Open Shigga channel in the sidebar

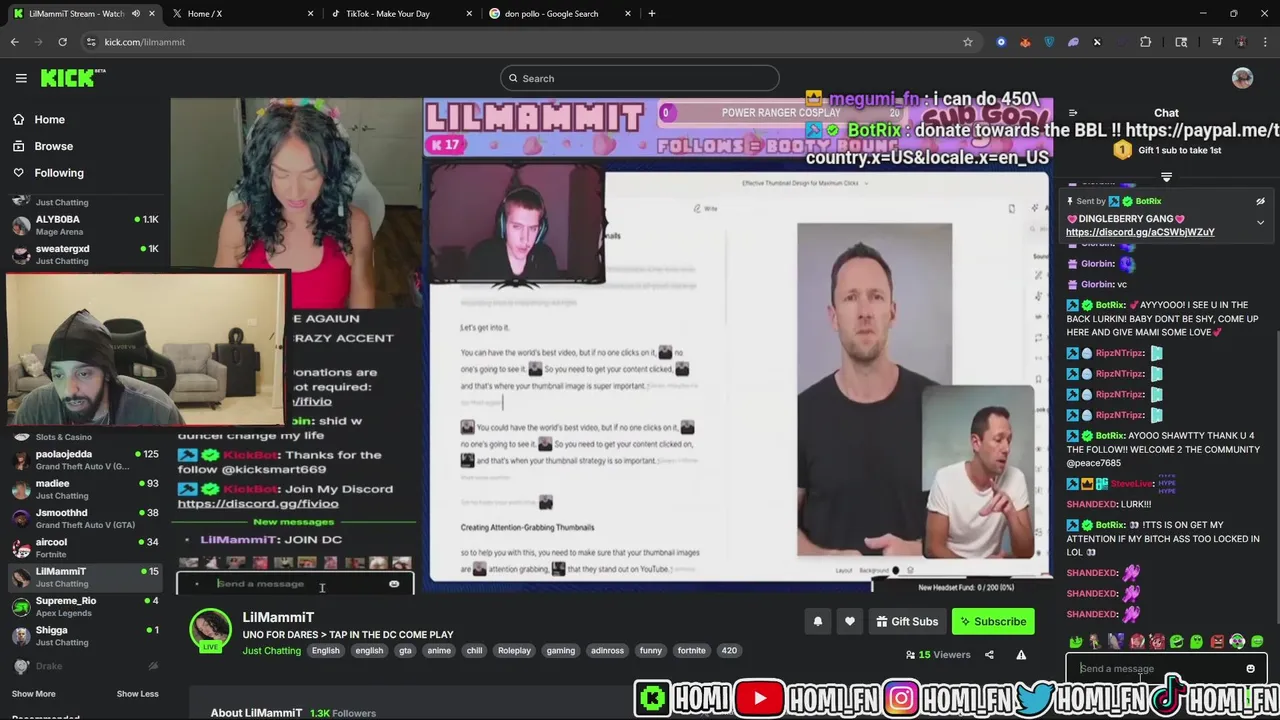85,636
